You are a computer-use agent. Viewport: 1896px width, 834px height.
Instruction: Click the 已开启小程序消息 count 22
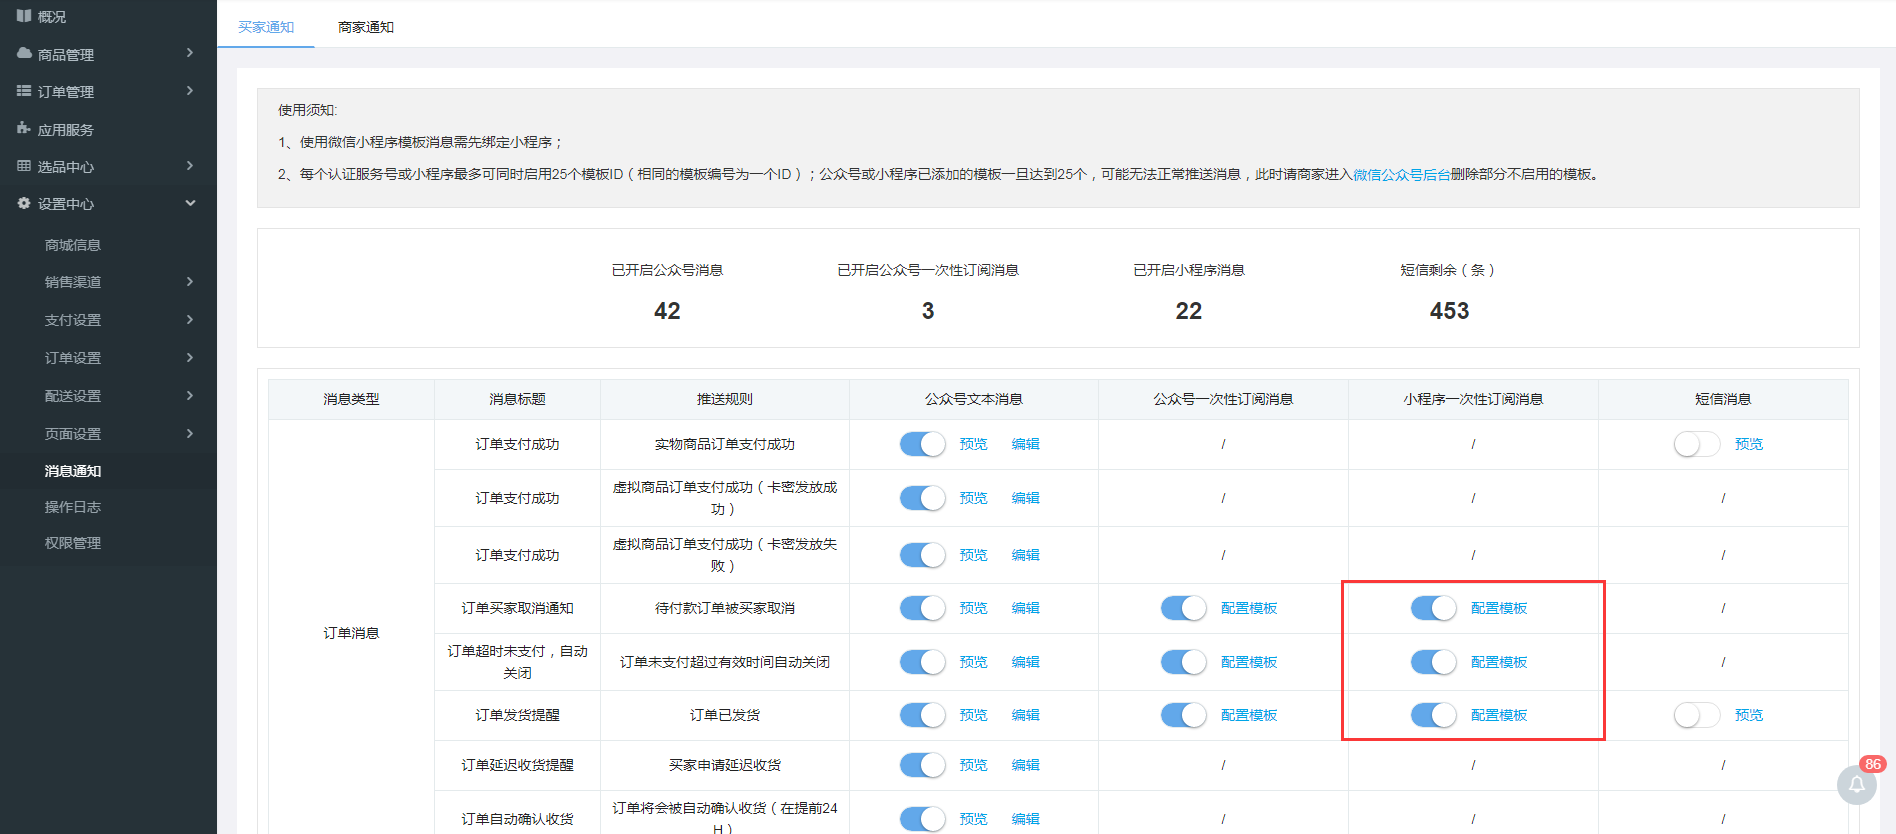tap(1188, 311)
